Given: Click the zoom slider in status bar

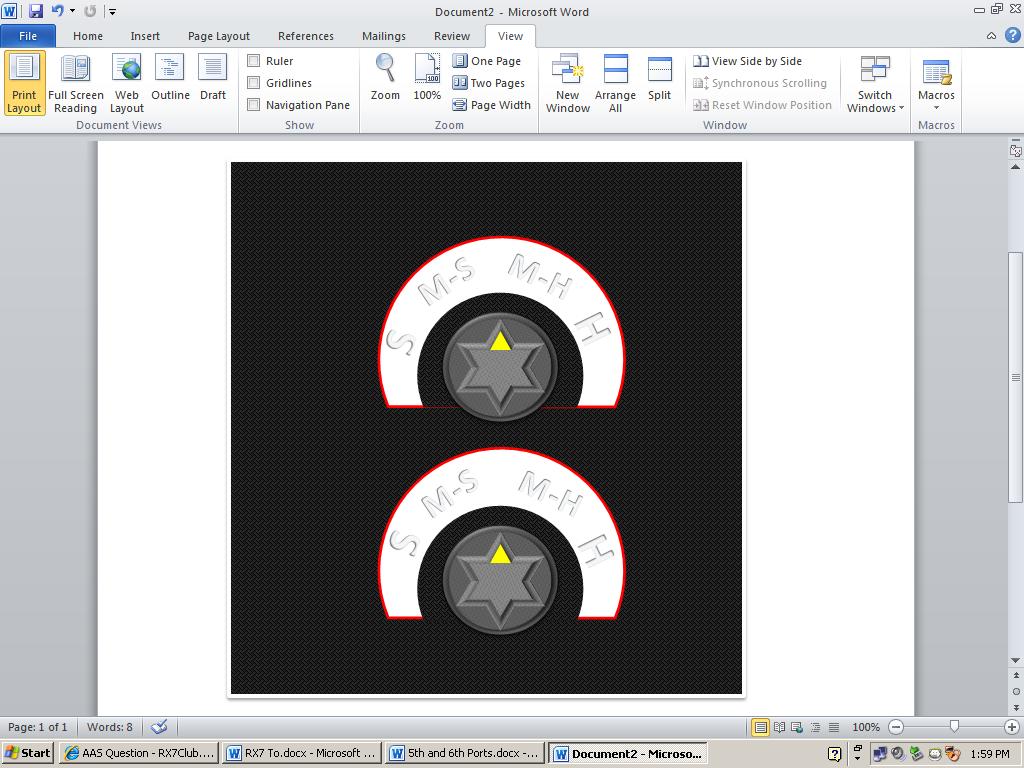Looking at the screenshot, I should 954,726.
